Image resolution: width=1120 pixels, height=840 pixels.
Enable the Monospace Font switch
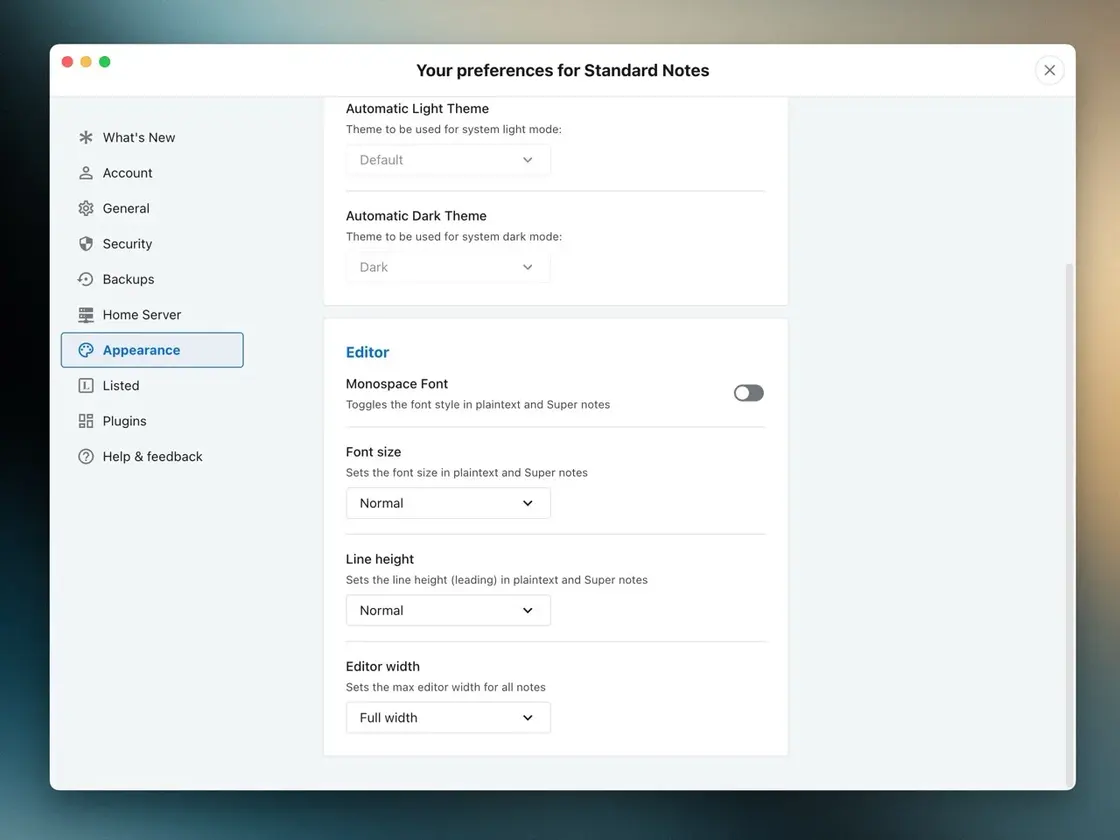coord(749,393)
